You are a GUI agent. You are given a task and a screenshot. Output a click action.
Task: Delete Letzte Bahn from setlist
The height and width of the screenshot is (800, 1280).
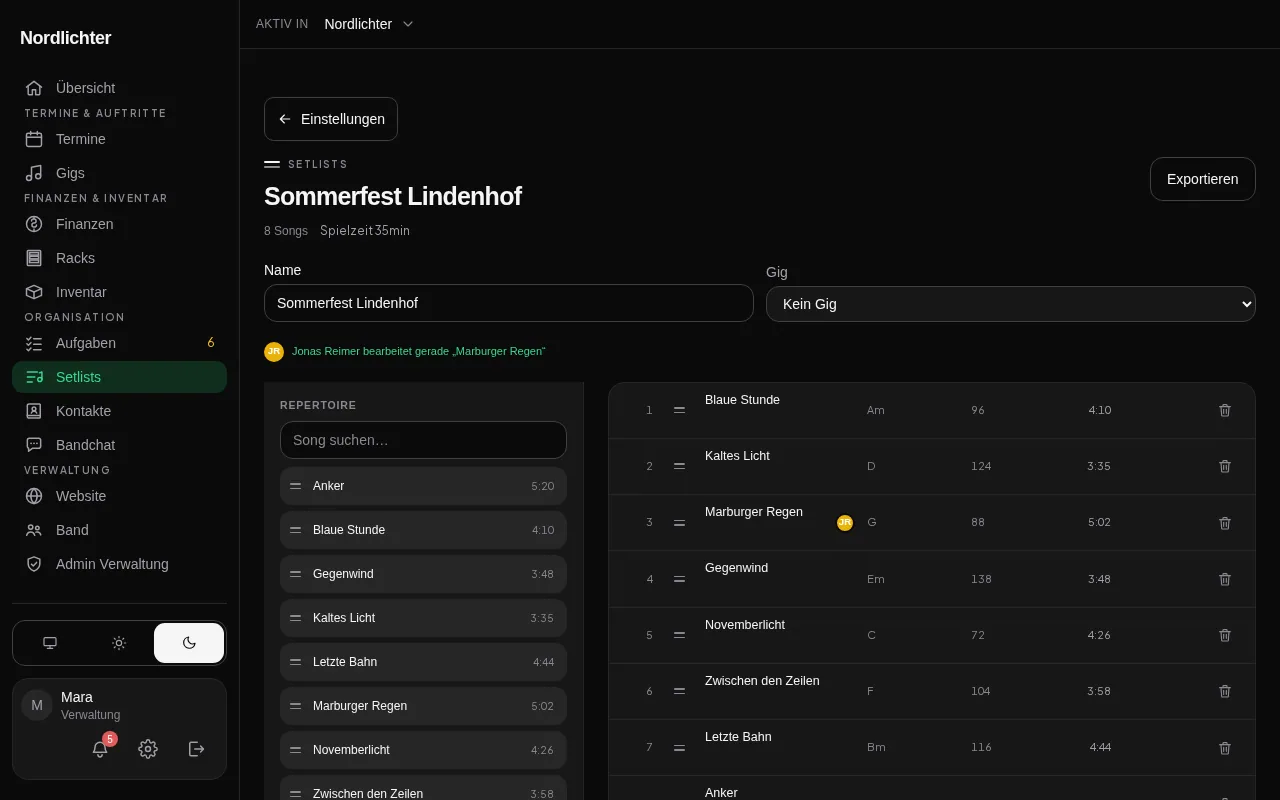[x=1225, y=748]
